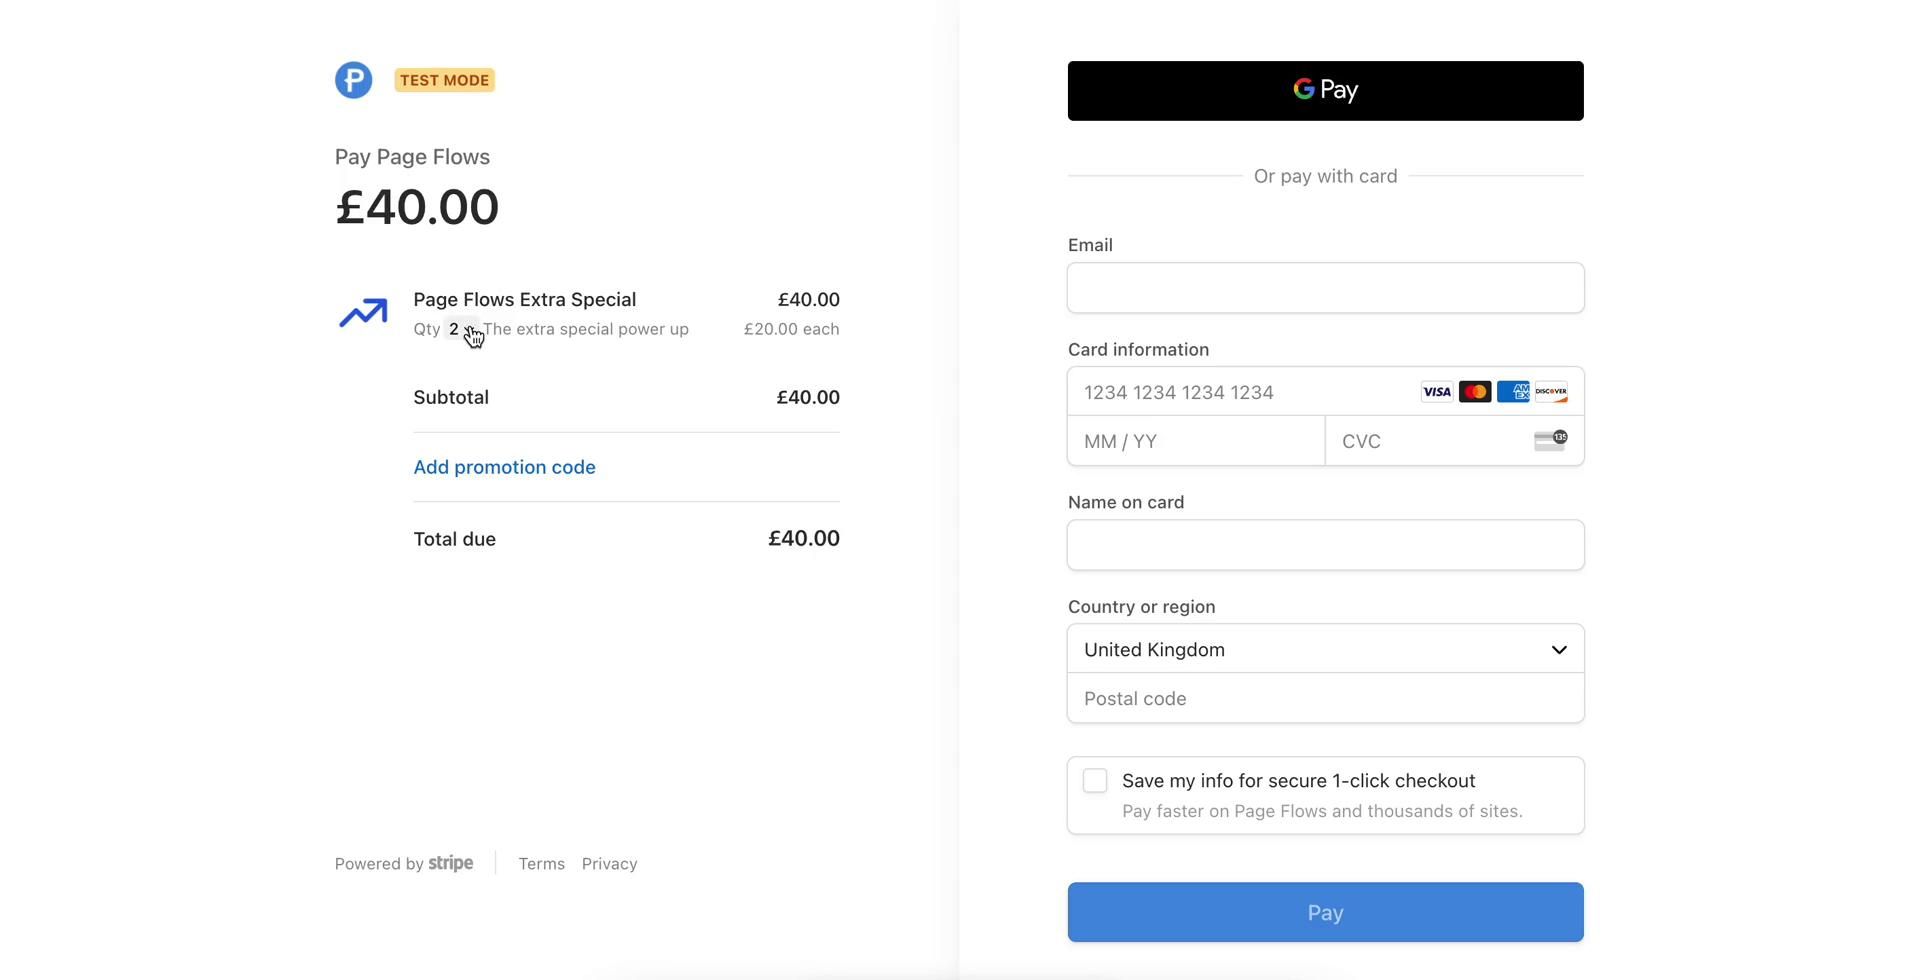The height and width of the screenshot is (980, 1920).
Task: Click the Visa card icon
Action: [x=1436, y=392]
